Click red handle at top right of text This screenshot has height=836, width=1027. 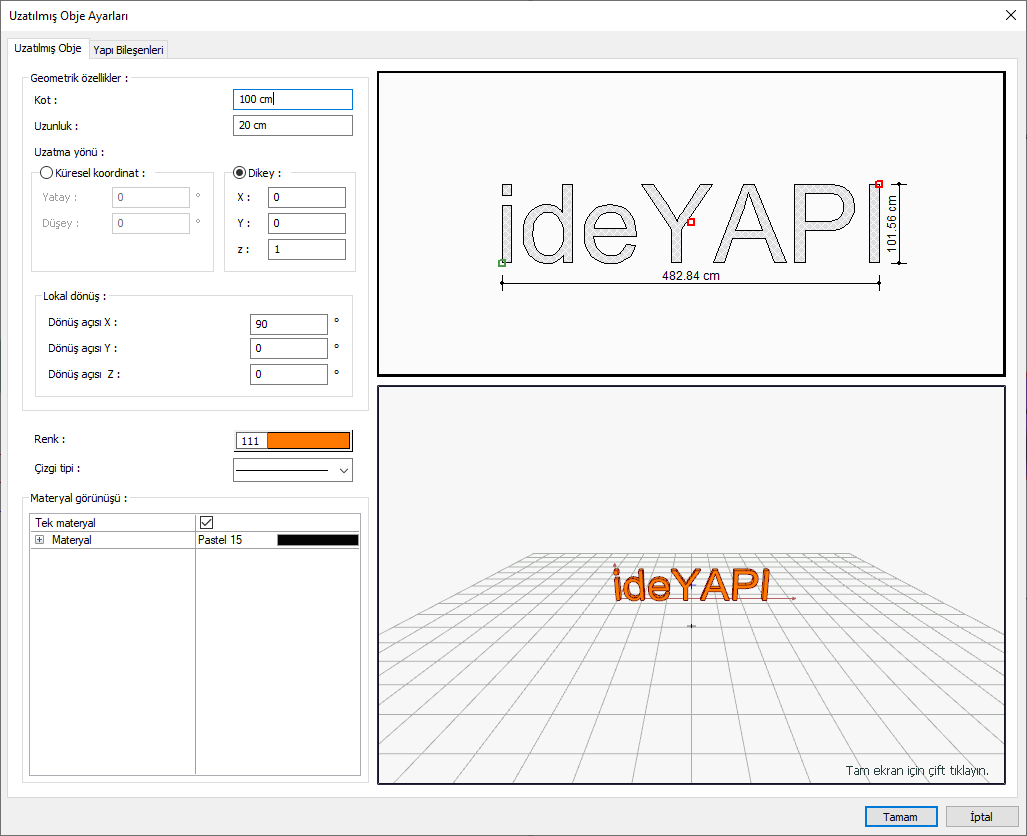pos(879,184)
